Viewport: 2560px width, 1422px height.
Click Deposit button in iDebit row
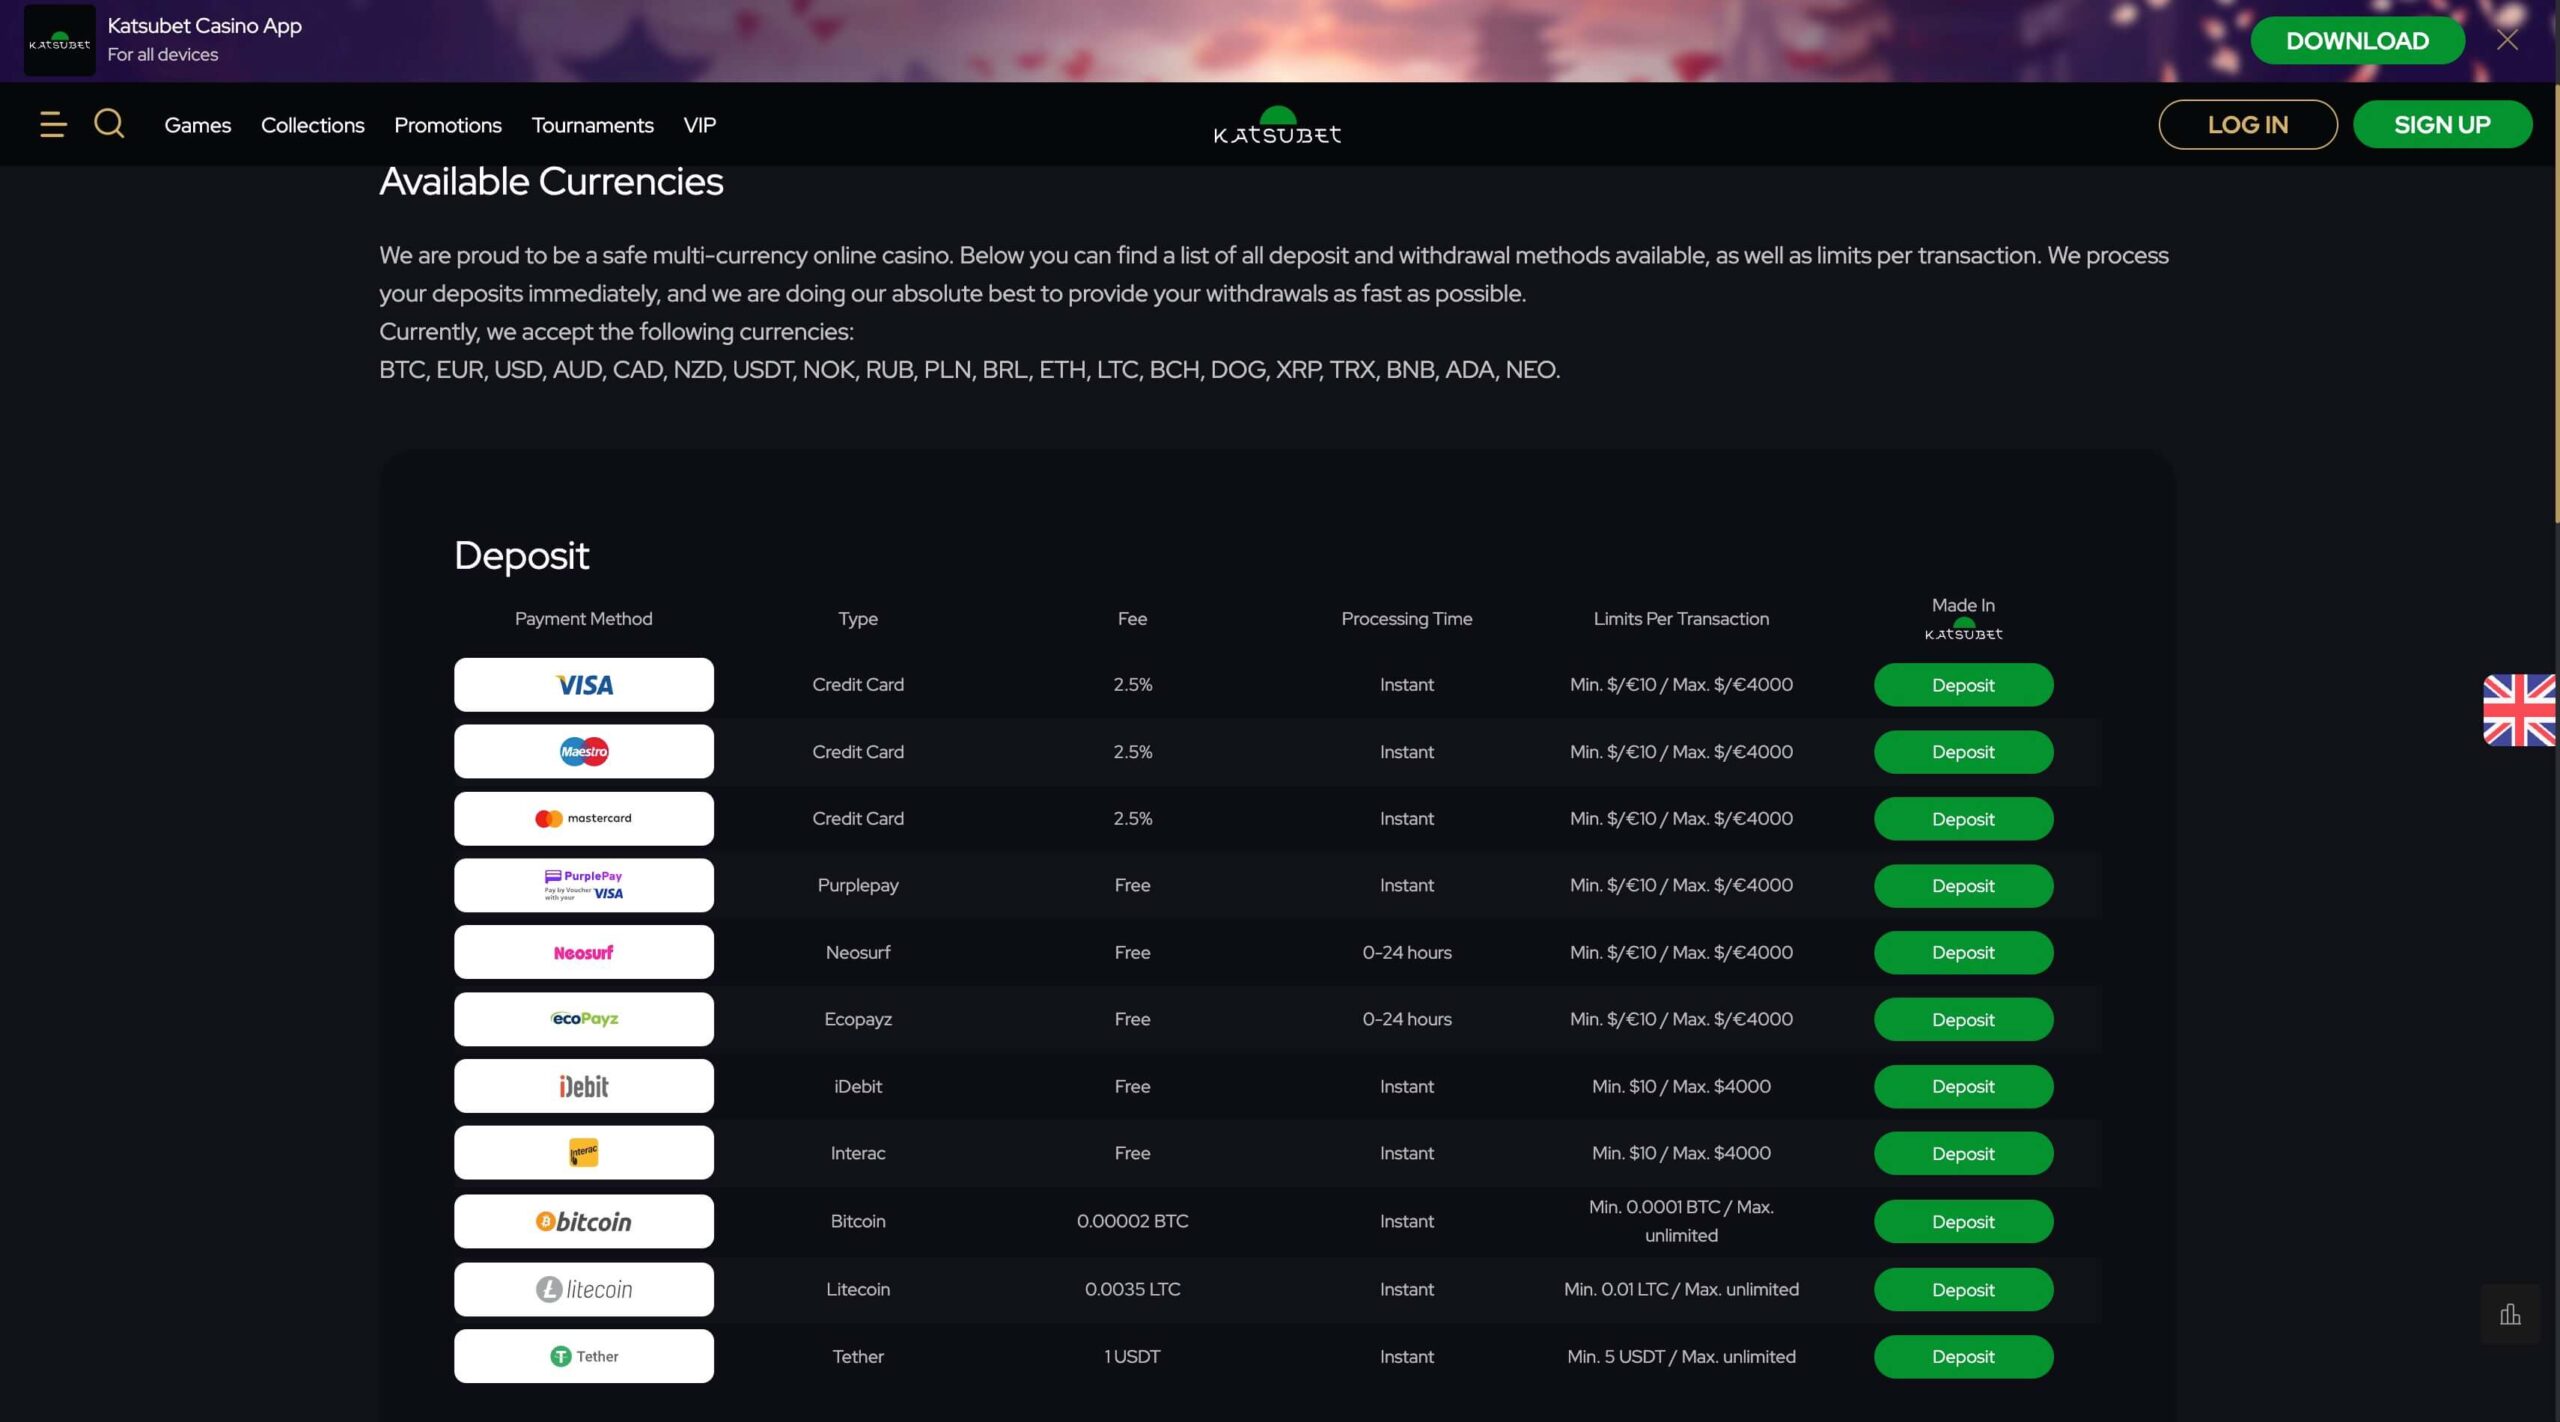(1963, 1087)
